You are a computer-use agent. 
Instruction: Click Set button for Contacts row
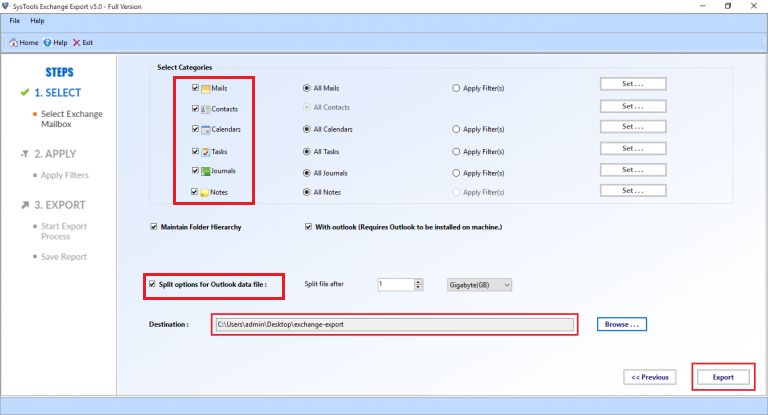tap(633, 106)
